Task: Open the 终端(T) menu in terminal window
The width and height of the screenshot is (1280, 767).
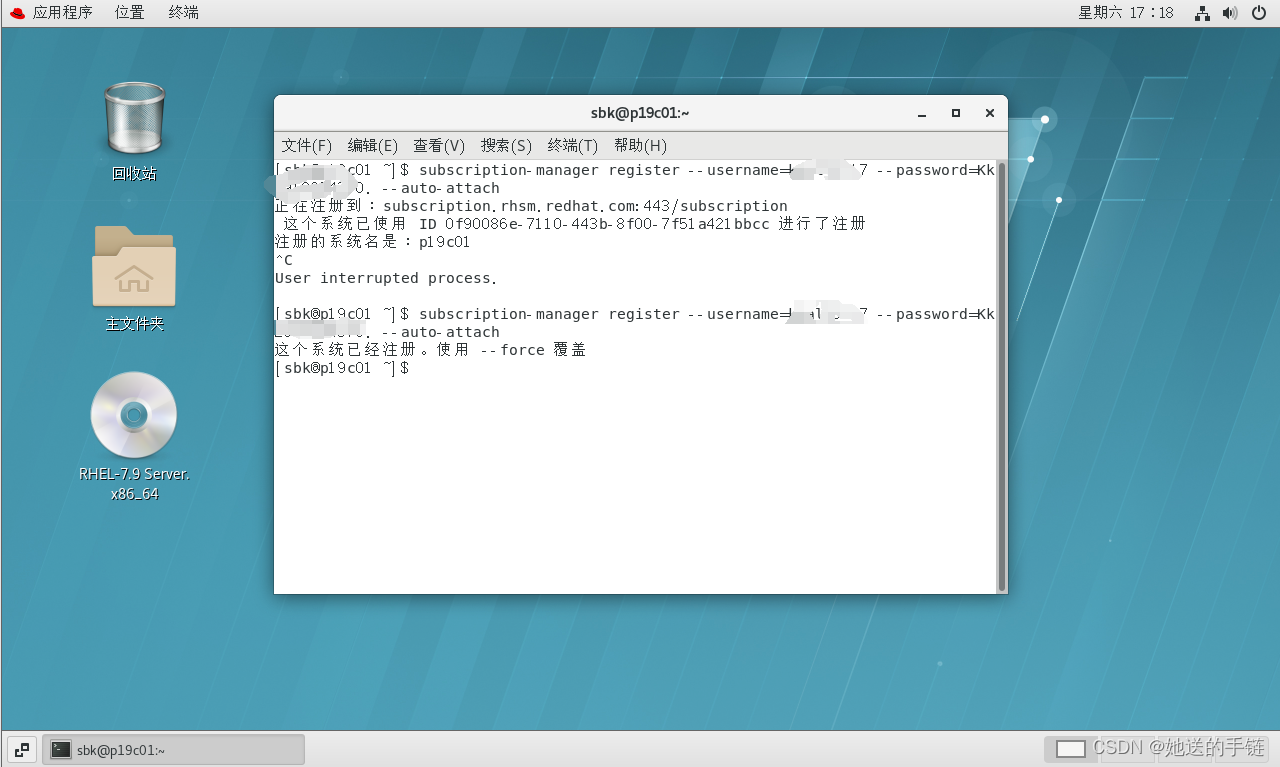Action: pyautogui.click(x=572, y=146)
